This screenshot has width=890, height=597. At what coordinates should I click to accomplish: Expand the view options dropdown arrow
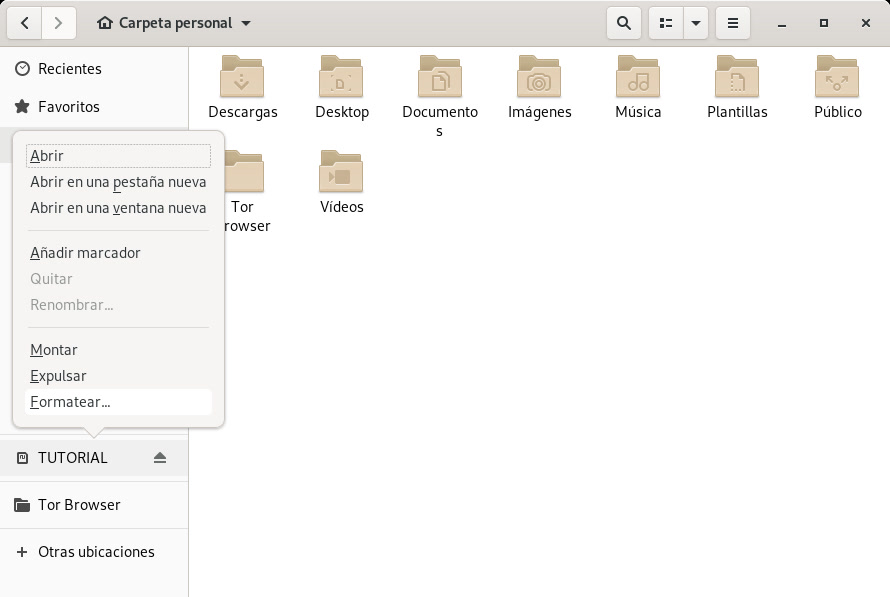(x=696, y=23)
